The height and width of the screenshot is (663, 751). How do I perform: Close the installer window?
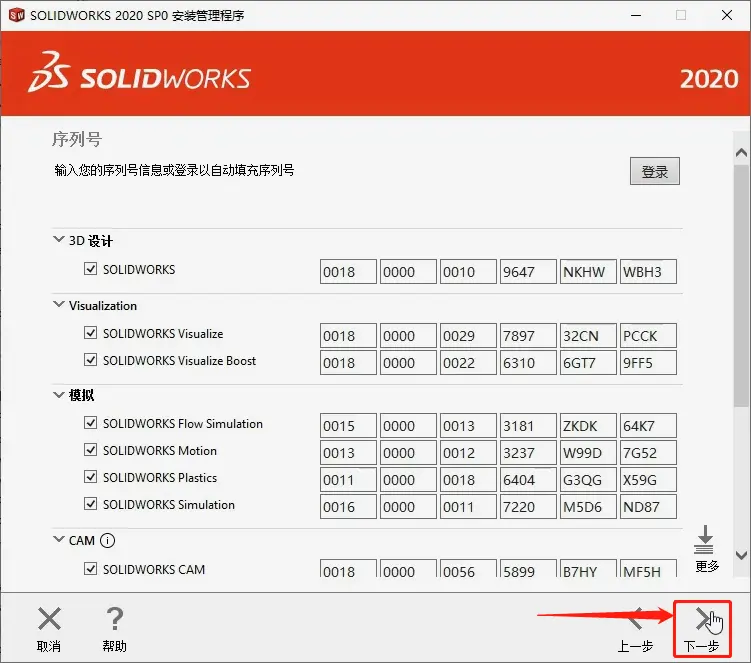727,15
